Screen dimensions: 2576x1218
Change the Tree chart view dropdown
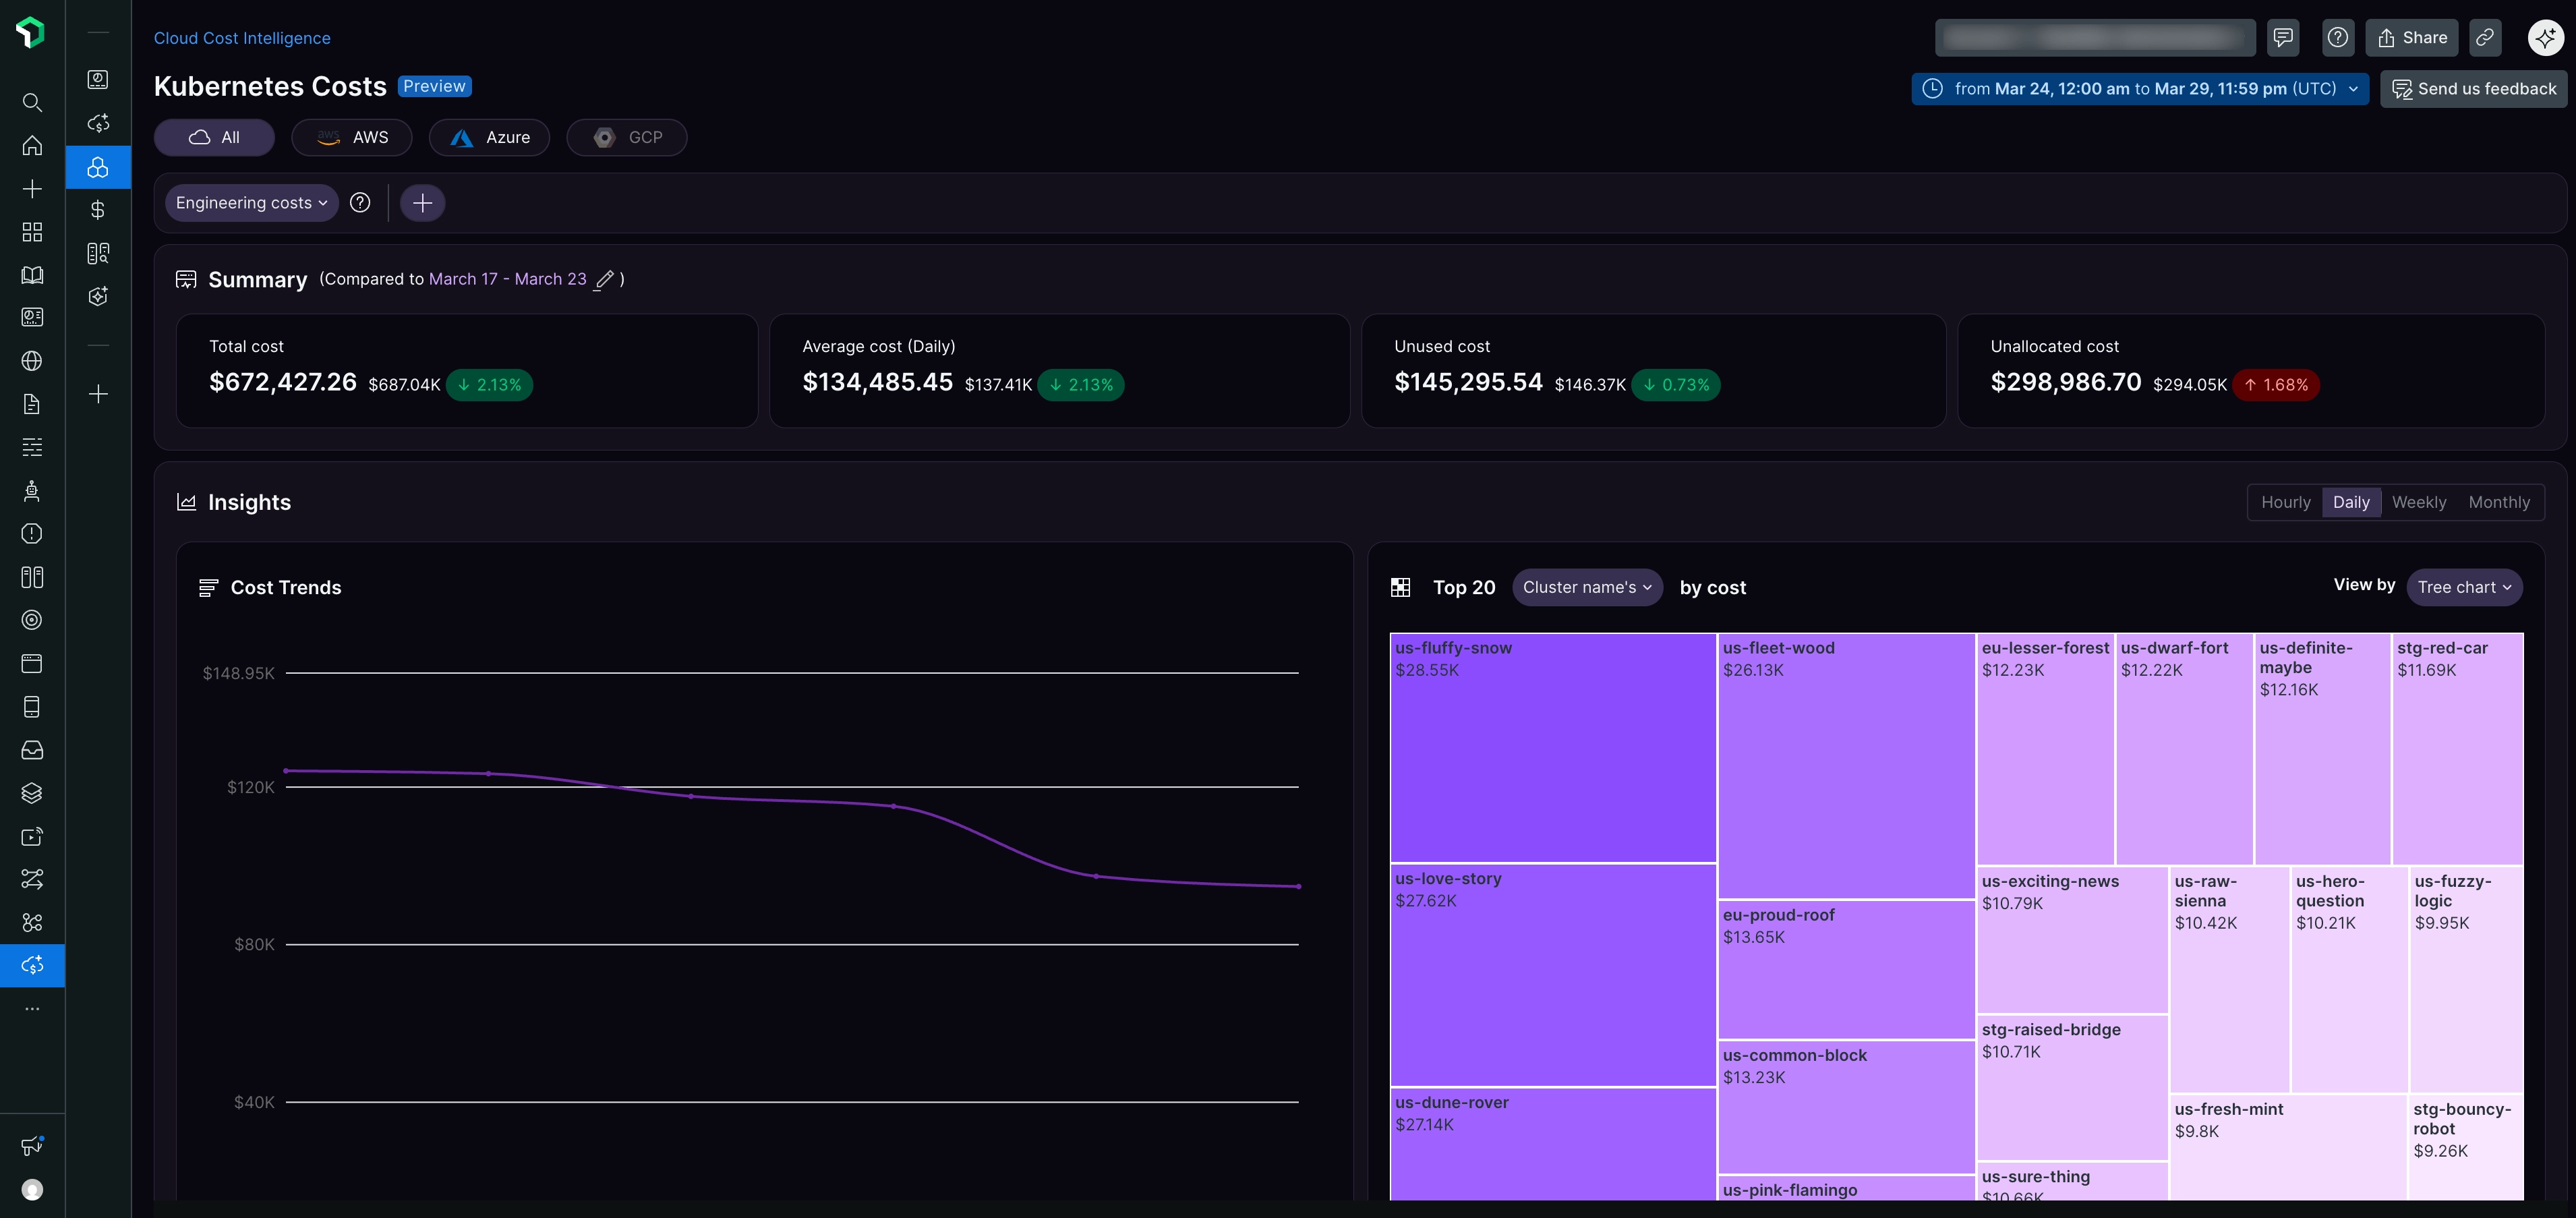tap(2464, 587)
